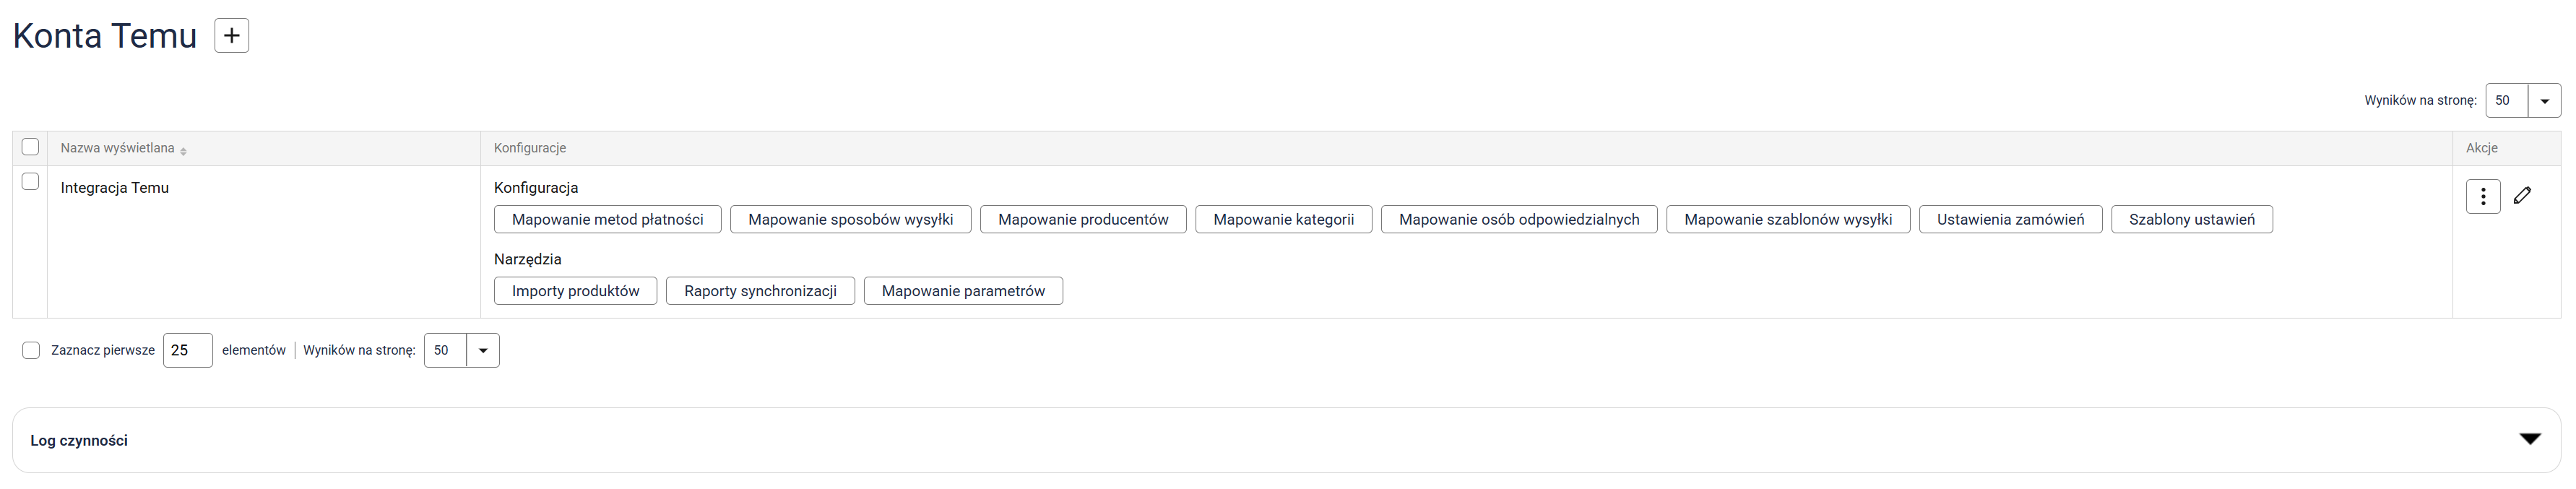Toggle the select-all checkbox in table header
The width and height of the screenshot is (2576, 489).
click(30, 147)
